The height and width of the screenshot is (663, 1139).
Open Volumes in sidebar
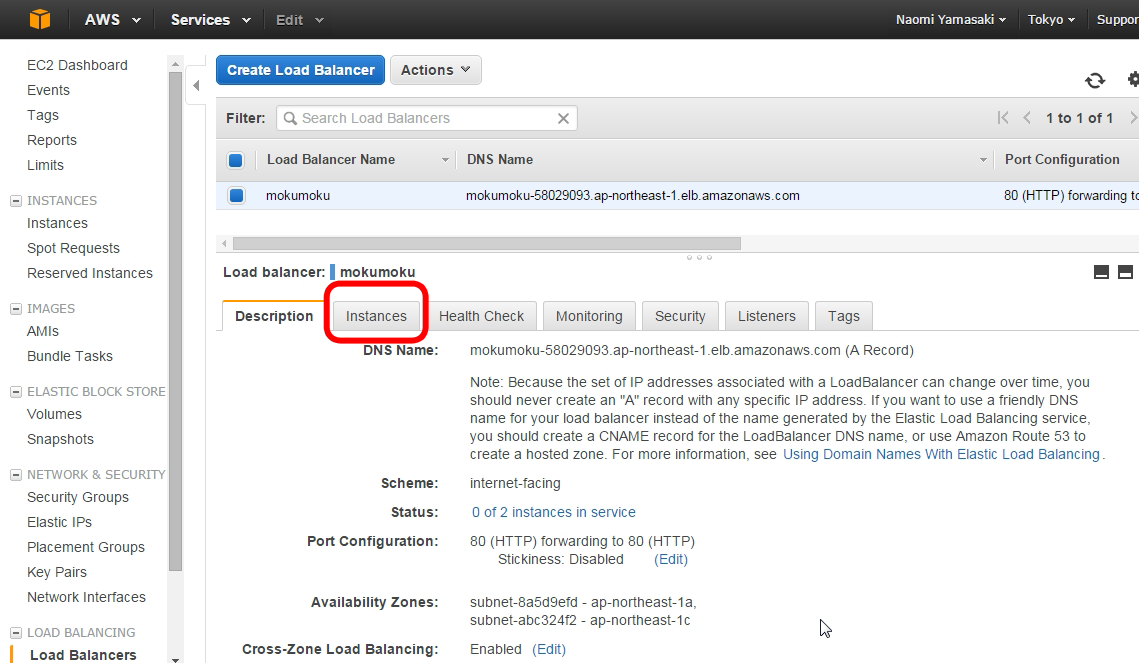(x=54, y=414)
